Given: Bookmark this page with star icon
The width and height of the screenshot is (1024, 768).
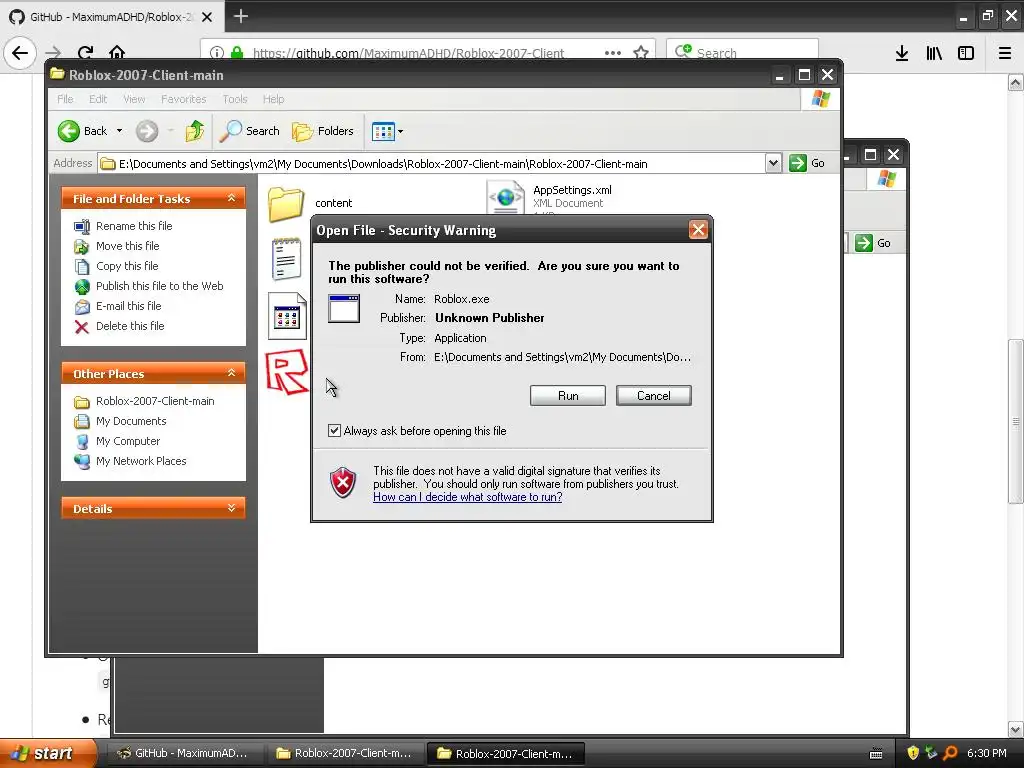Looking at the screenshot, I should coord(641,53).
